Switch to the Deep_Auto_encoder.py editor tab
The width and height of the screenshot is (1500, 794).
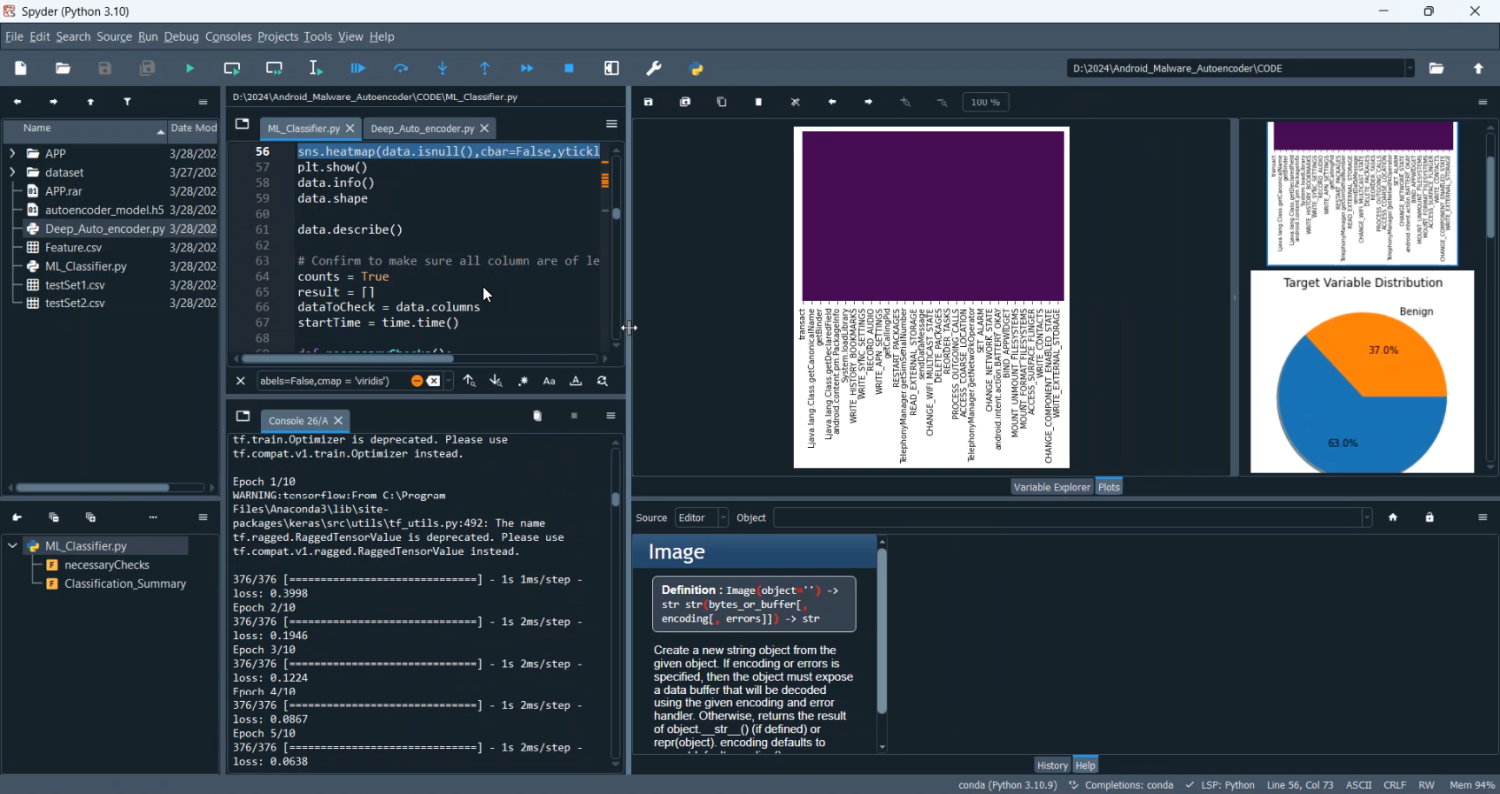[430, 129]
